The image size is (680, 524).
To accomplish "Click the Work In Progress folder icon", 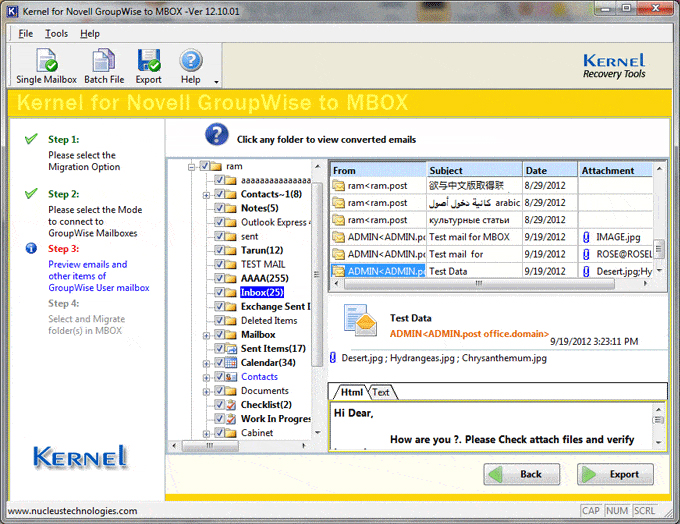I will (x=232, y=419).
